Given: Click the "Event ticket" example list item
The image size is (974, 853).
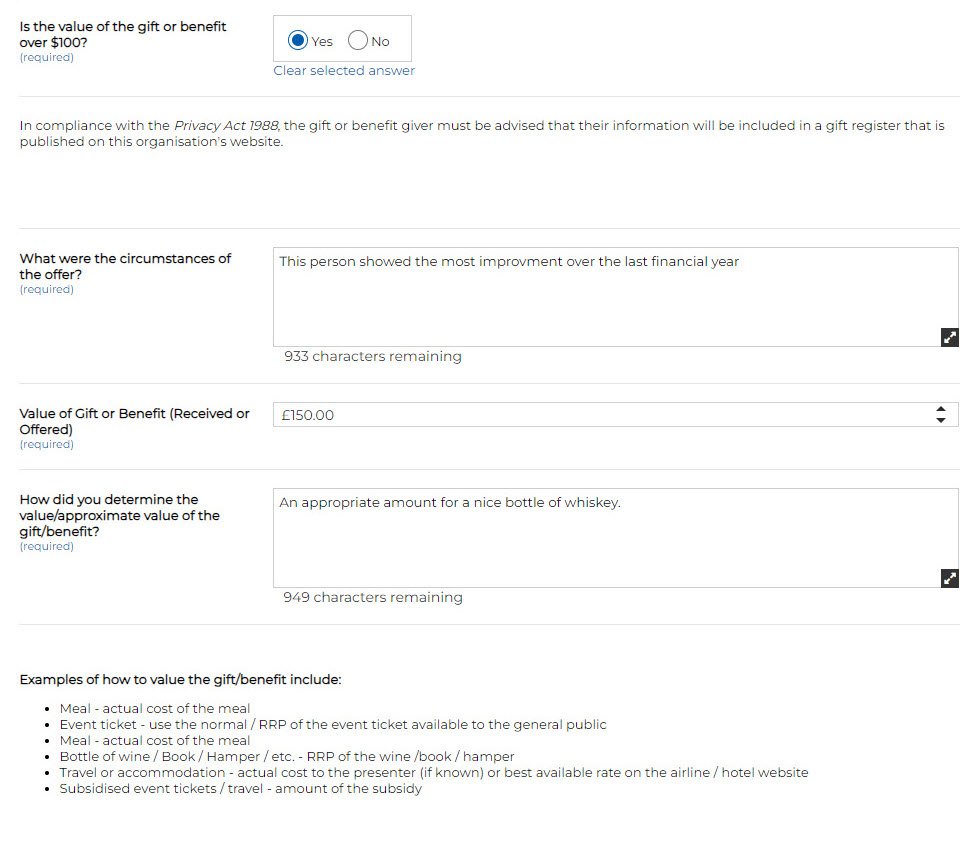Looking at the screenshot, I should 332,725.
